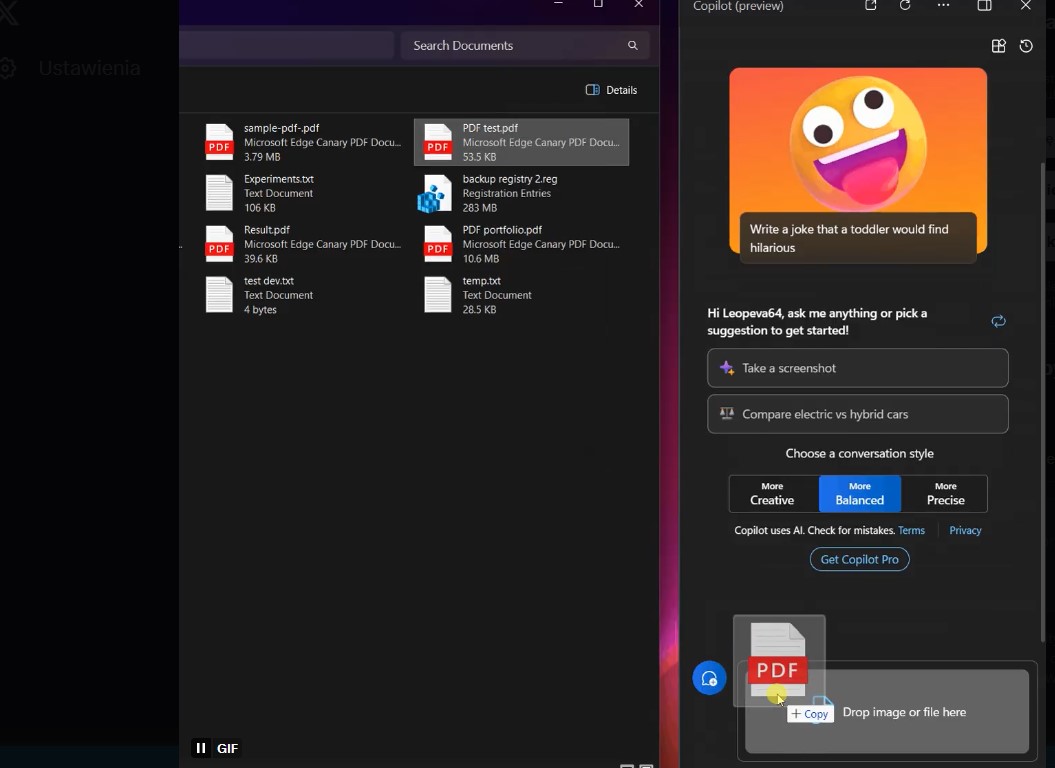Screen dimensions: 1055x768
Task: Open Copilot chat history
Action: 1026,46
